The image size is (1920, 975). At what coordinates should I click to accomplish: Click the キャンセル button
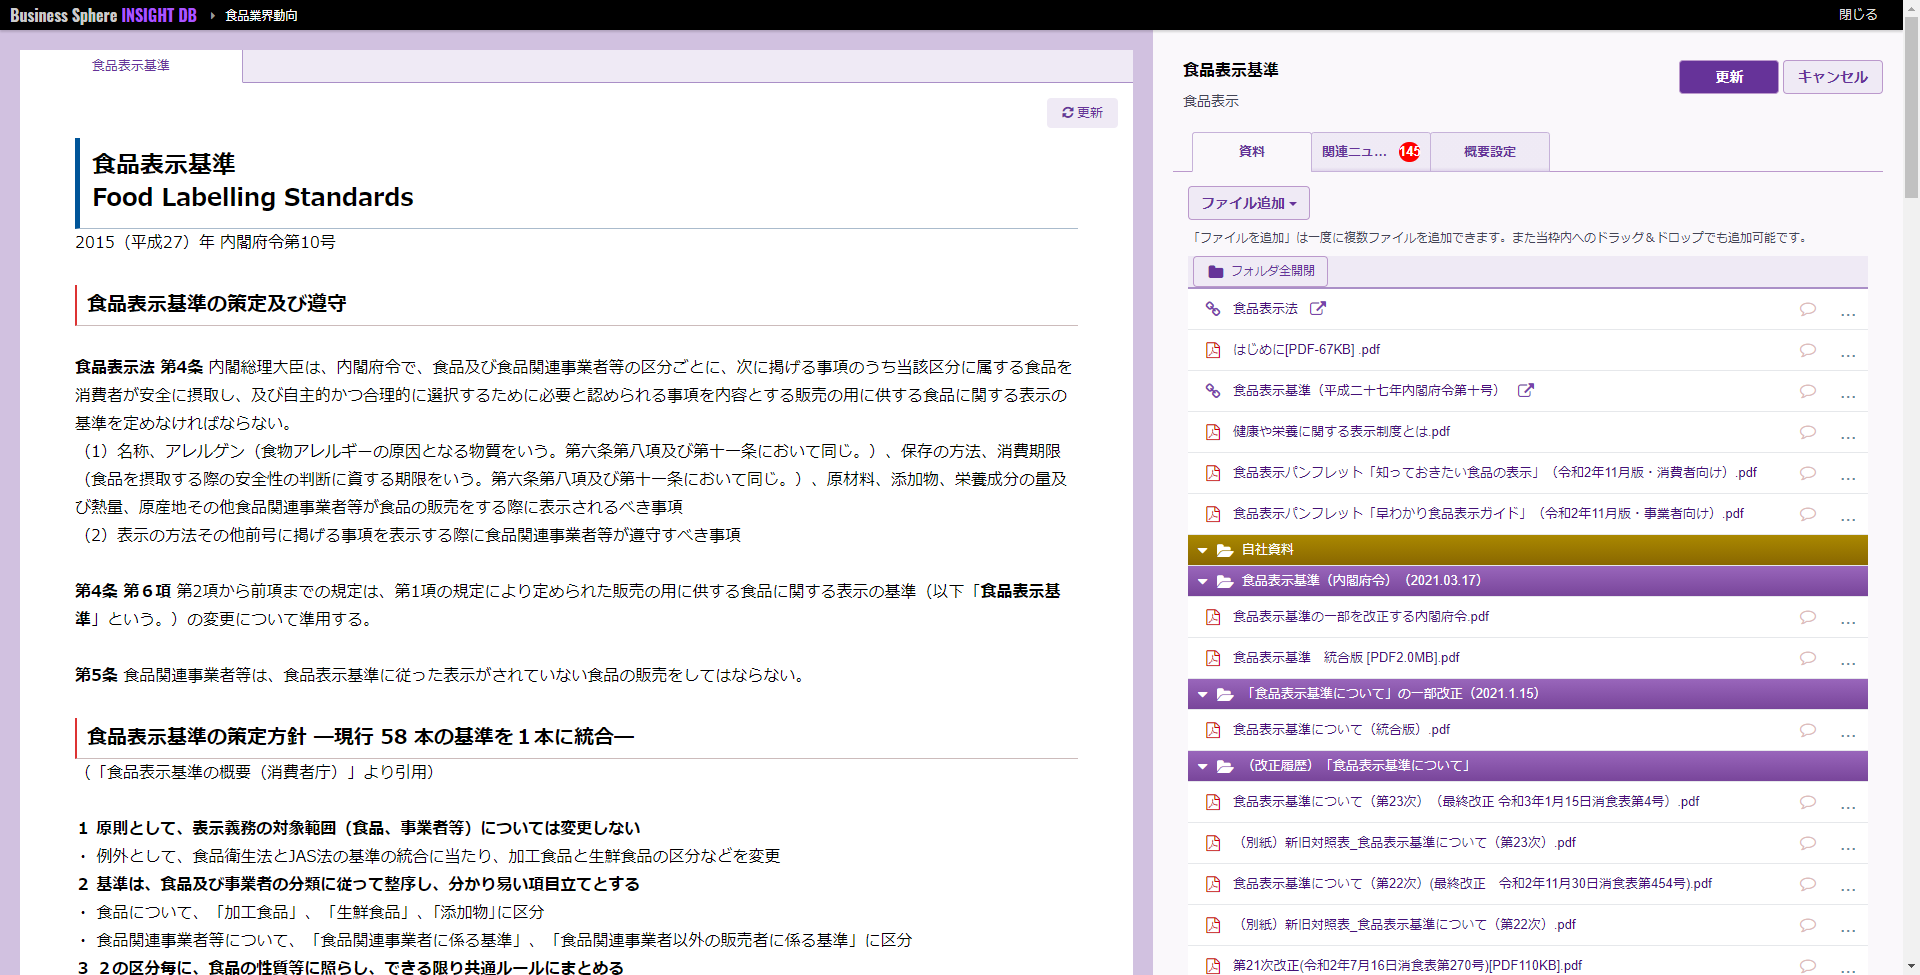[x=1832, y=77]
